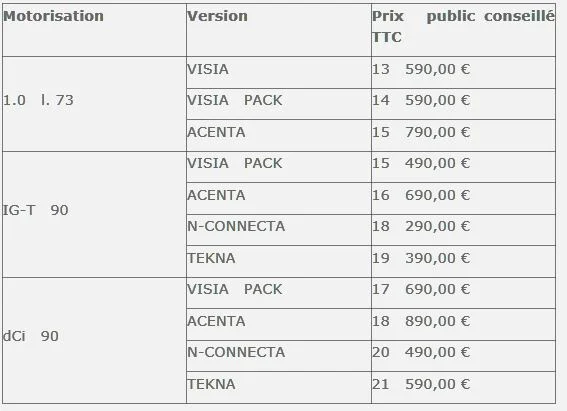Click N-CONNECTA under the IG-T 90 section

point(279,230)
